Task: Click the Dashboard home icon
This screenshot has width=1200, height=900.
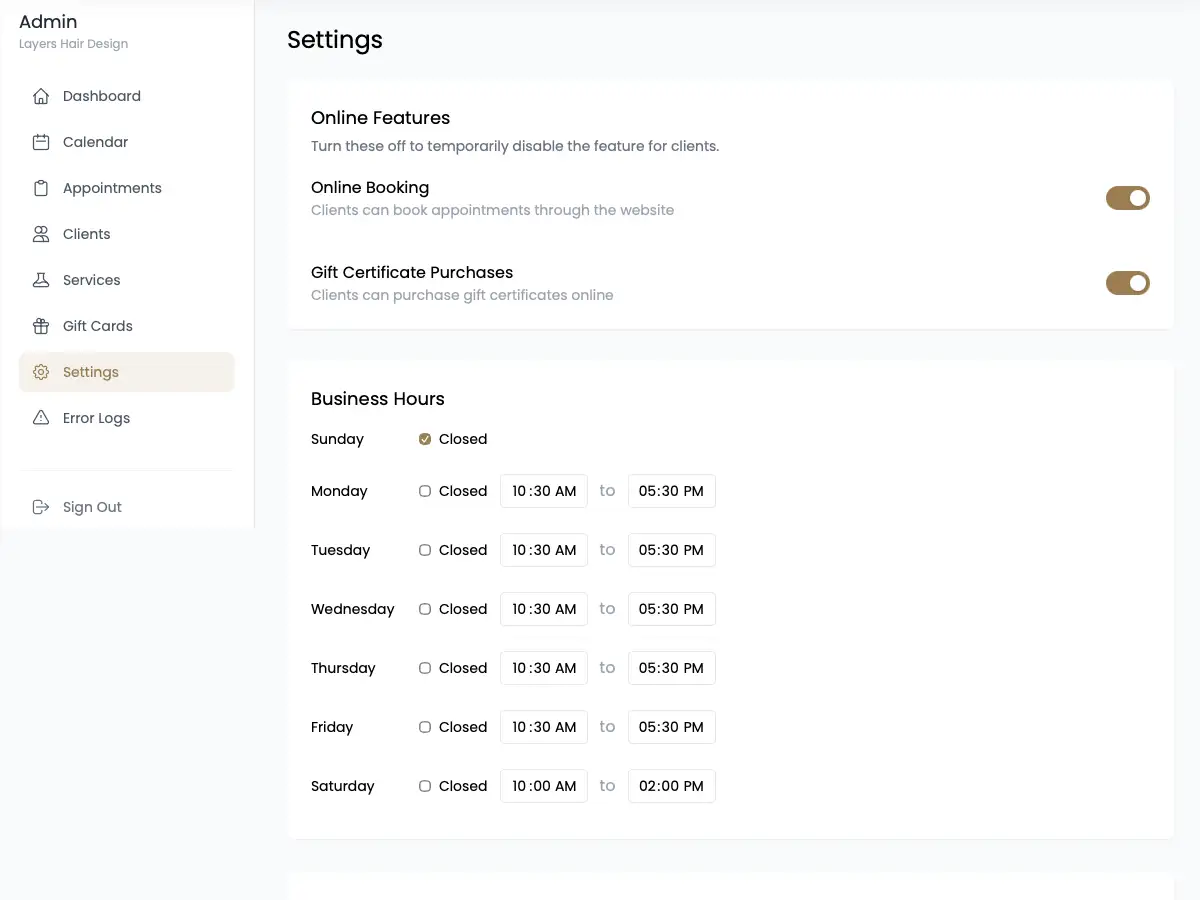Action: click(40, 95)
